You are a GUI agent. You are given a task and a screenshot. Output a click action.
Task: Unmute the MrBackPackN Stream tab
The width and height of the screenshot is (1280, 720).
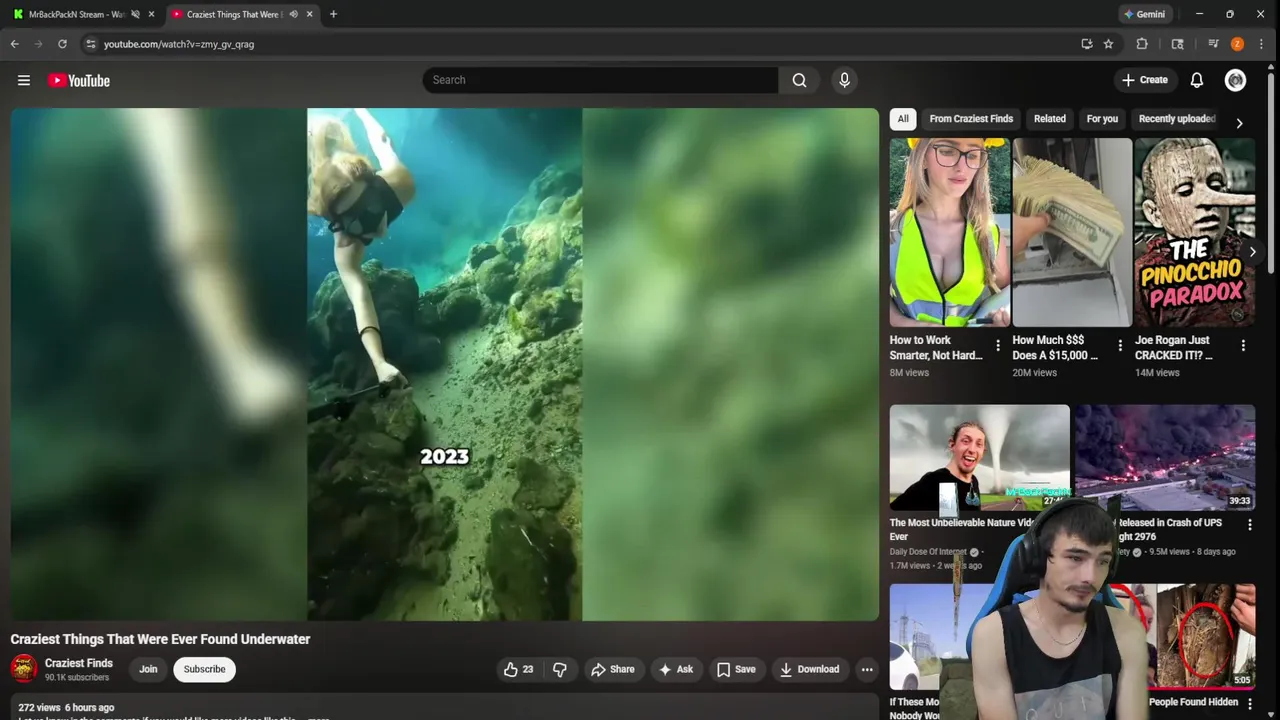point(135,14)
